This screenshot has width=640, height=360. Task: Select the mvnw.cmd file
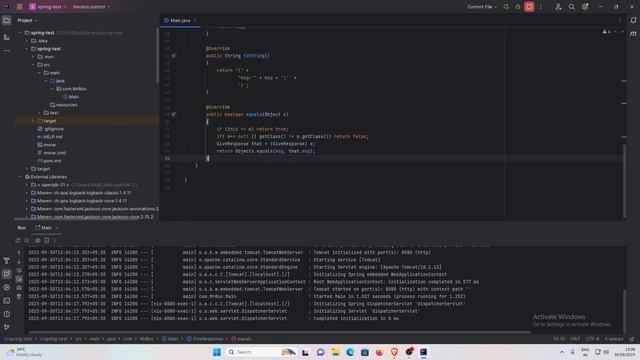click(x=51, y=153)
